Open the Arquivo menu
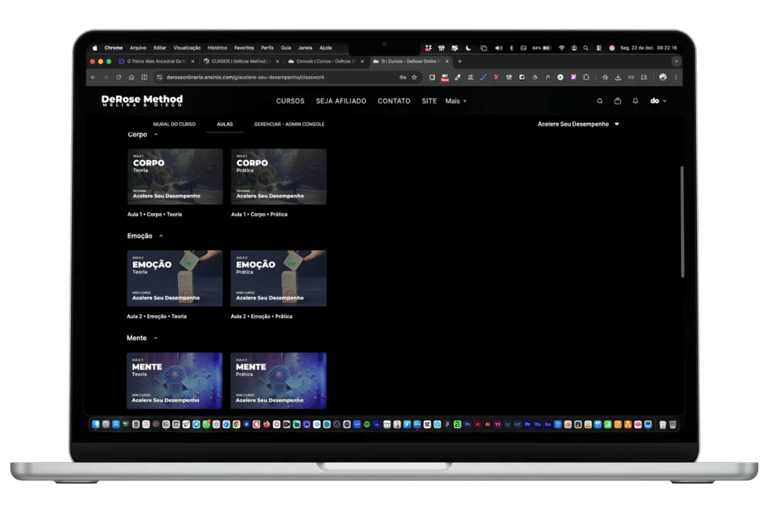This screenshot has width=768, height=512. (138, 48)
